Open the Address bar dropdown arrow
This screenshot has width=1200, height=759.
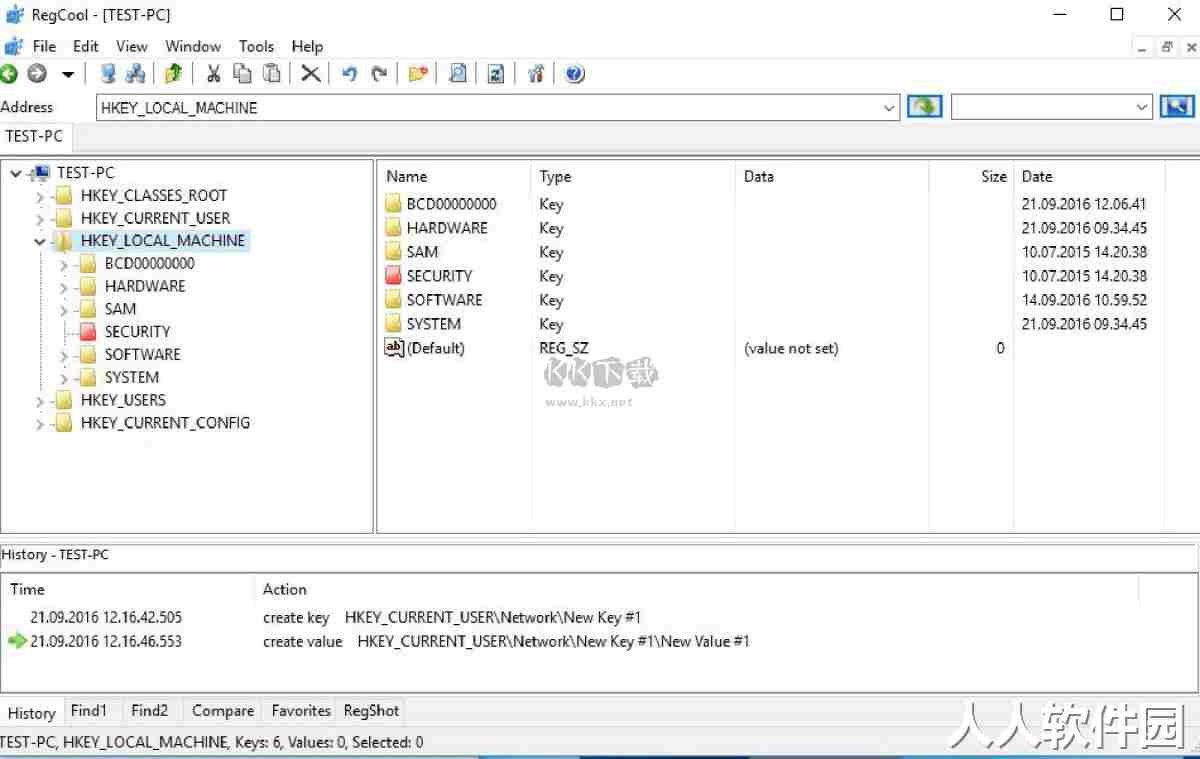pos(890,107)
